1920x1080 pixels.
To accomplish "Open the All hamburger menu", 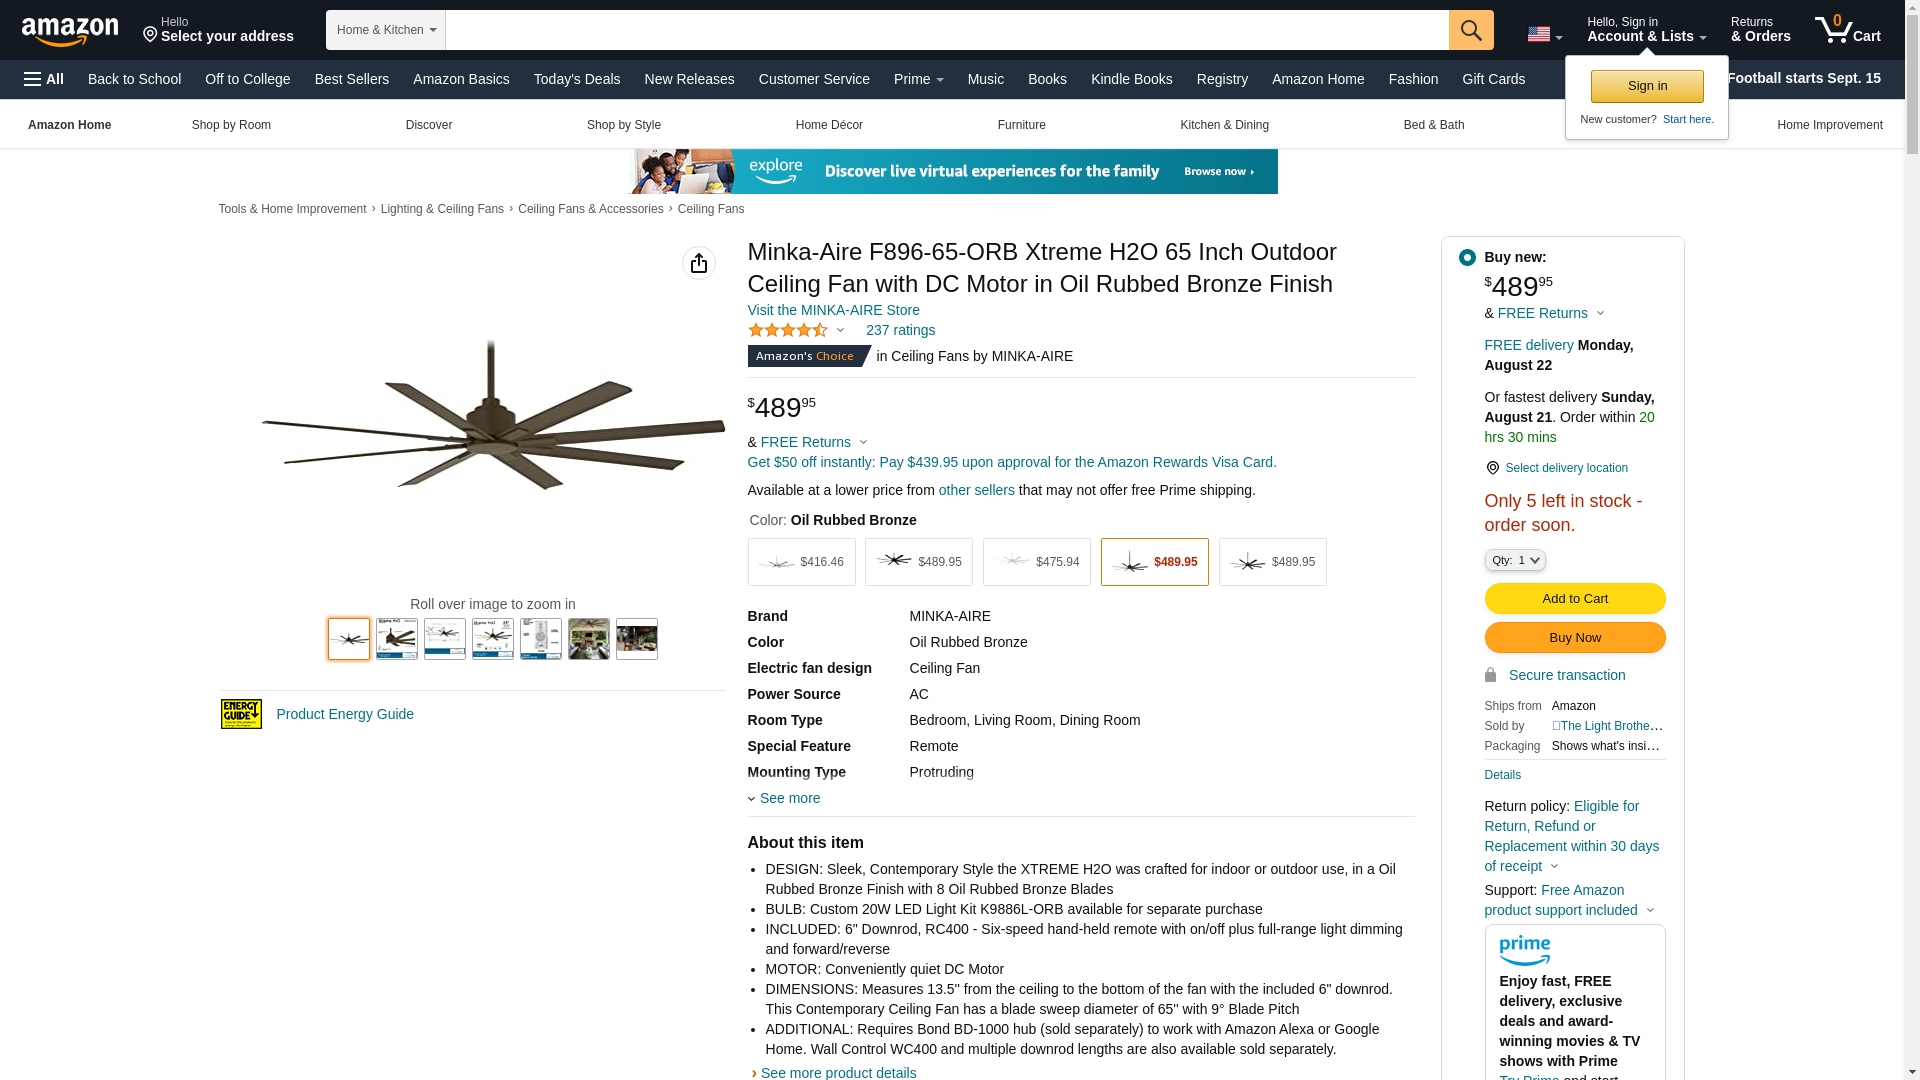I will (x=44, y=79).
